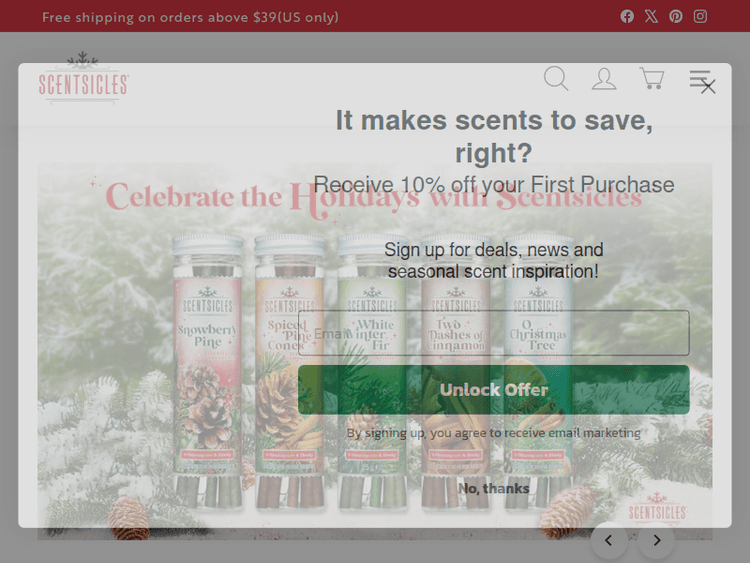Screen dimensions: 750x563
Task: Select the Snowberry Pine product bottle
Action: pos(208,372)
